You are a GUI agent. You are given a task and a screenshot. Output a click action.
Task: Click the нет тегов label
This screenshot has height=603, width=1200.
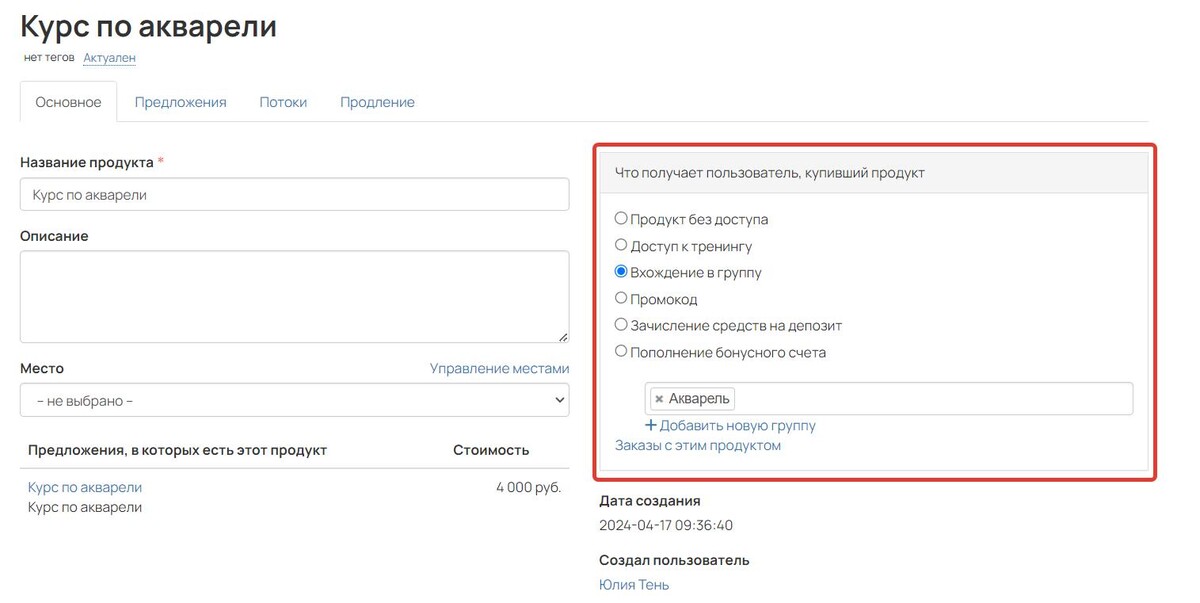(49, 58)
